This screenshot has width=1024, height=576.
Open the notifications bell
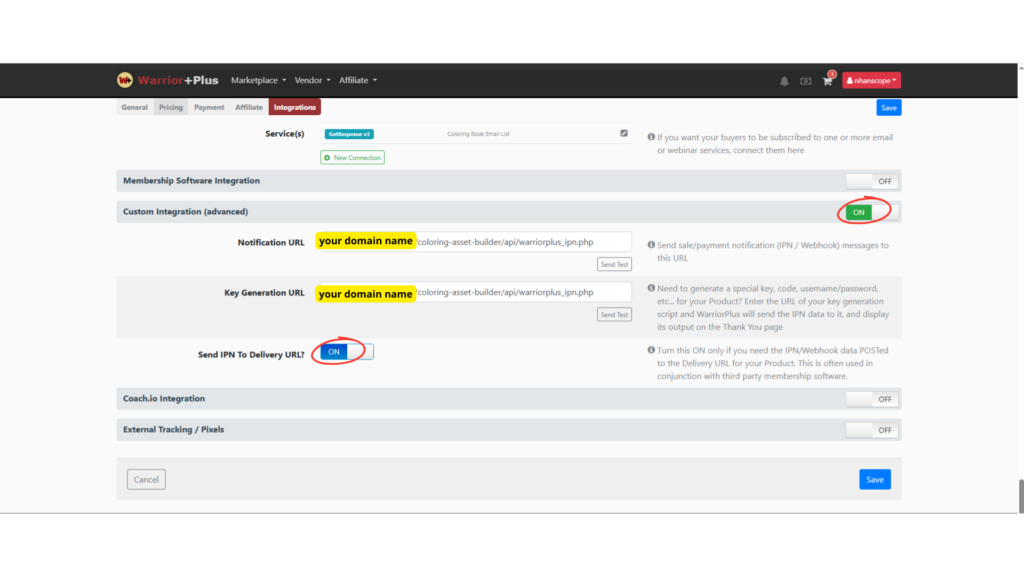point(784,81)
